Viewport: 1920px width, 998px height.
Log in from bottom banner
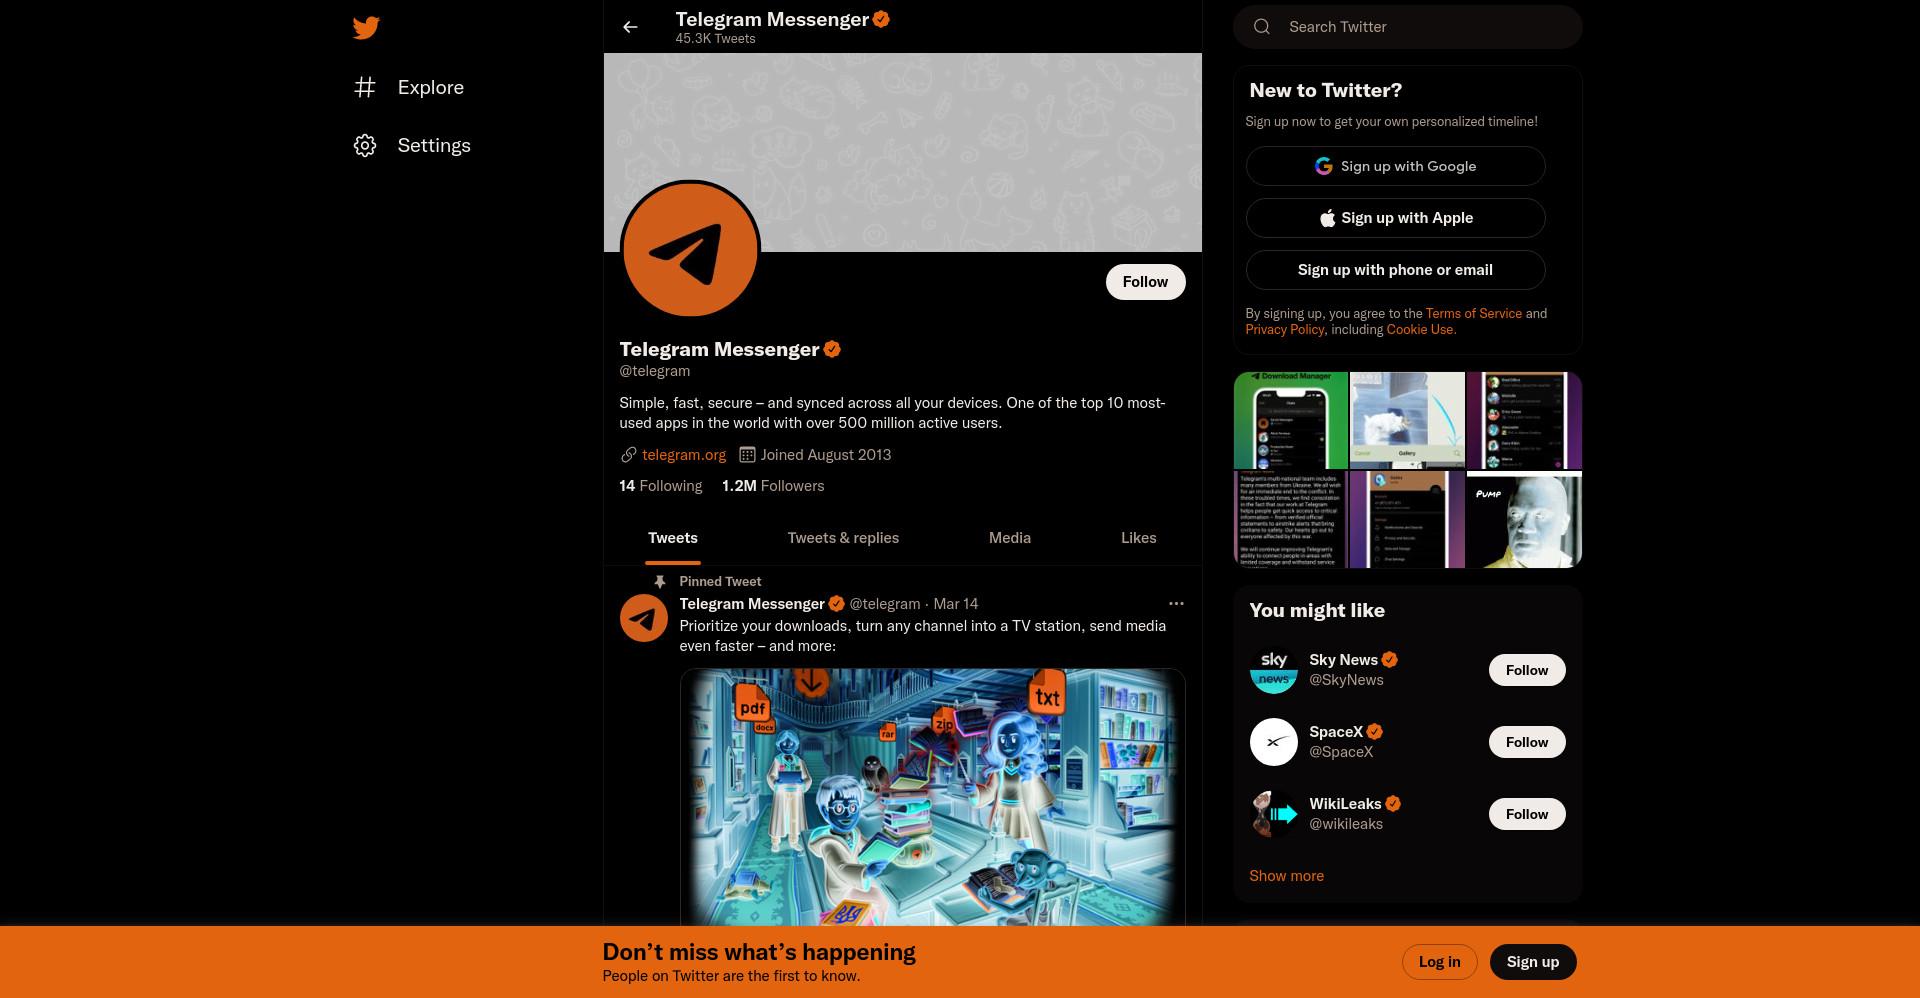pyautogui.click(x=1439, y=962)
